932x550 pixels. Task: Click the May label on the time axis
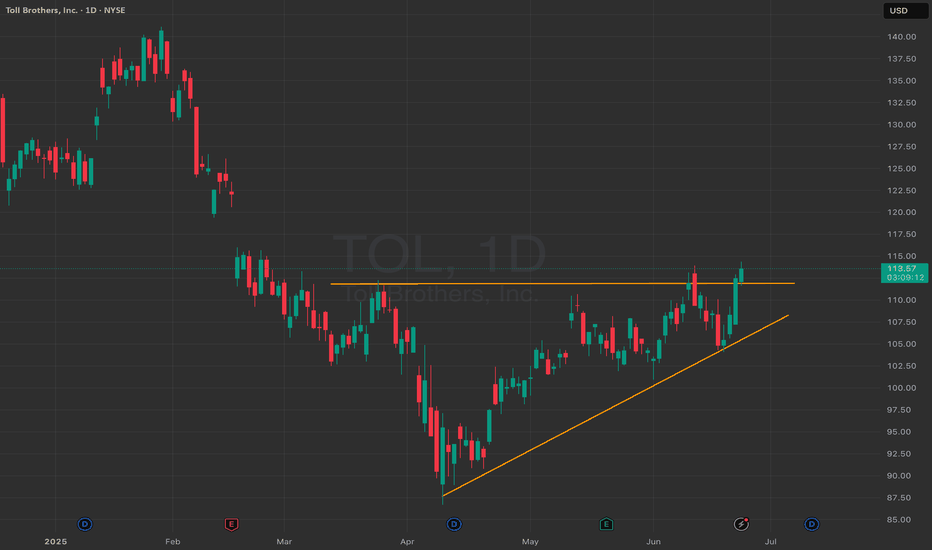coord(530,542)
